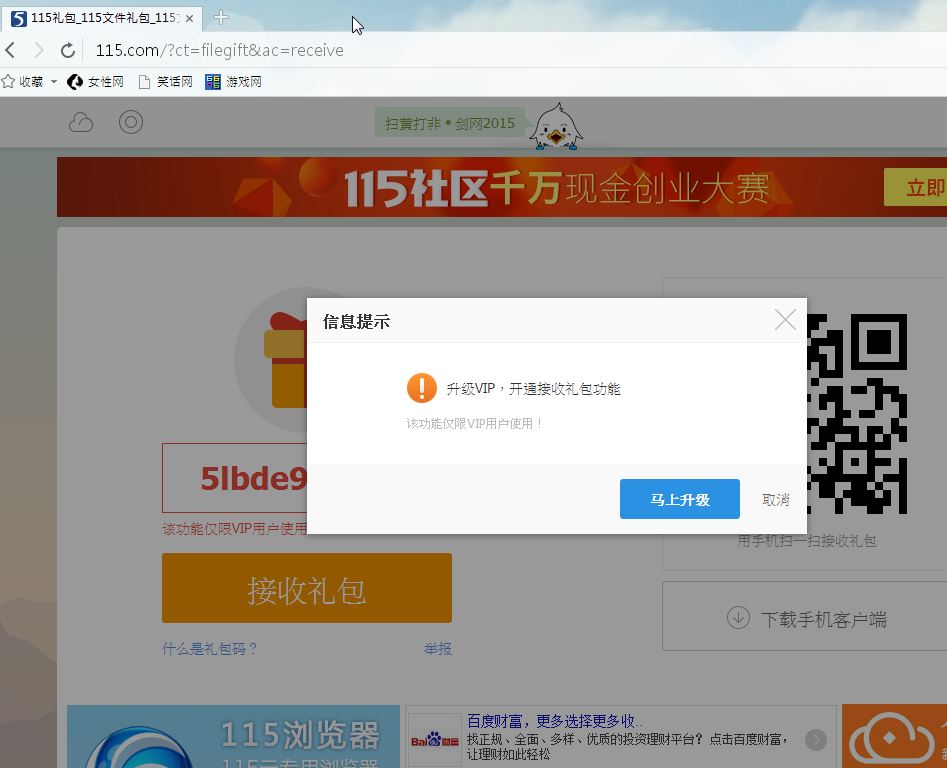Reload the page with refresh icon
947x768 pixels.
tap(68, 50)
